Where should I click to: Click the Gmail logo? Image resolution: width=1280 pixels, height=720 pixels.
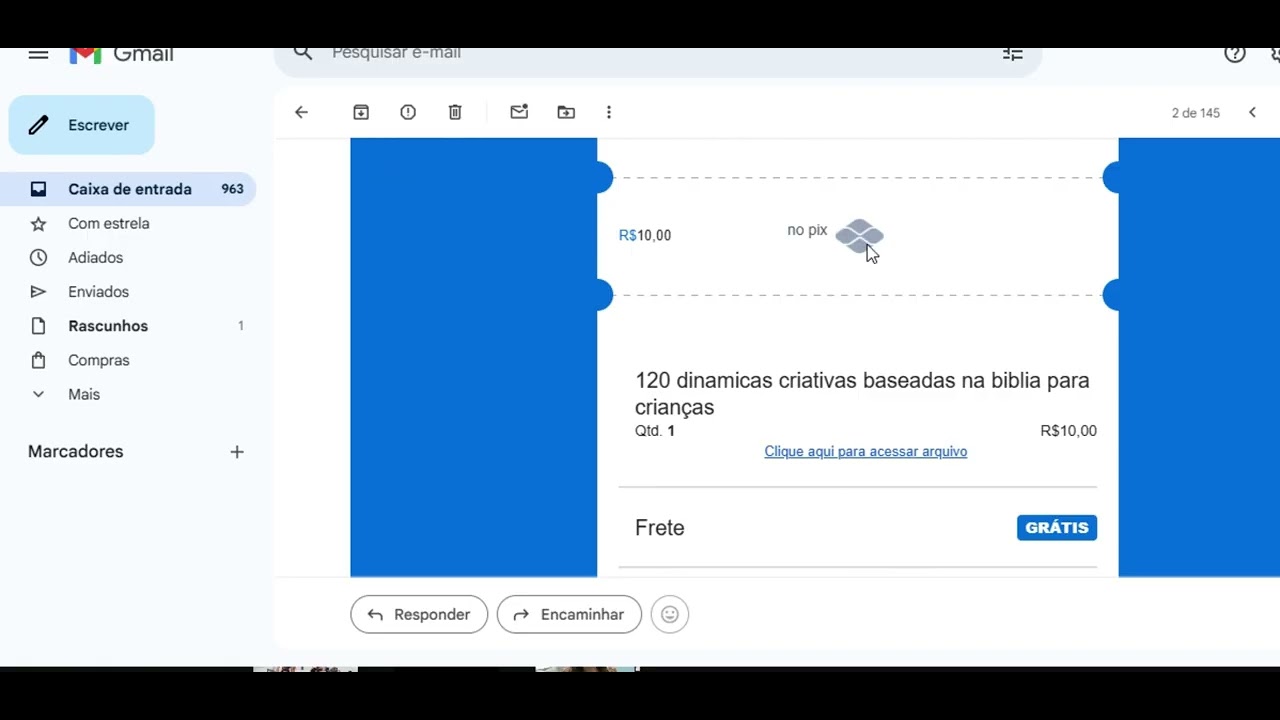[121, 54]
